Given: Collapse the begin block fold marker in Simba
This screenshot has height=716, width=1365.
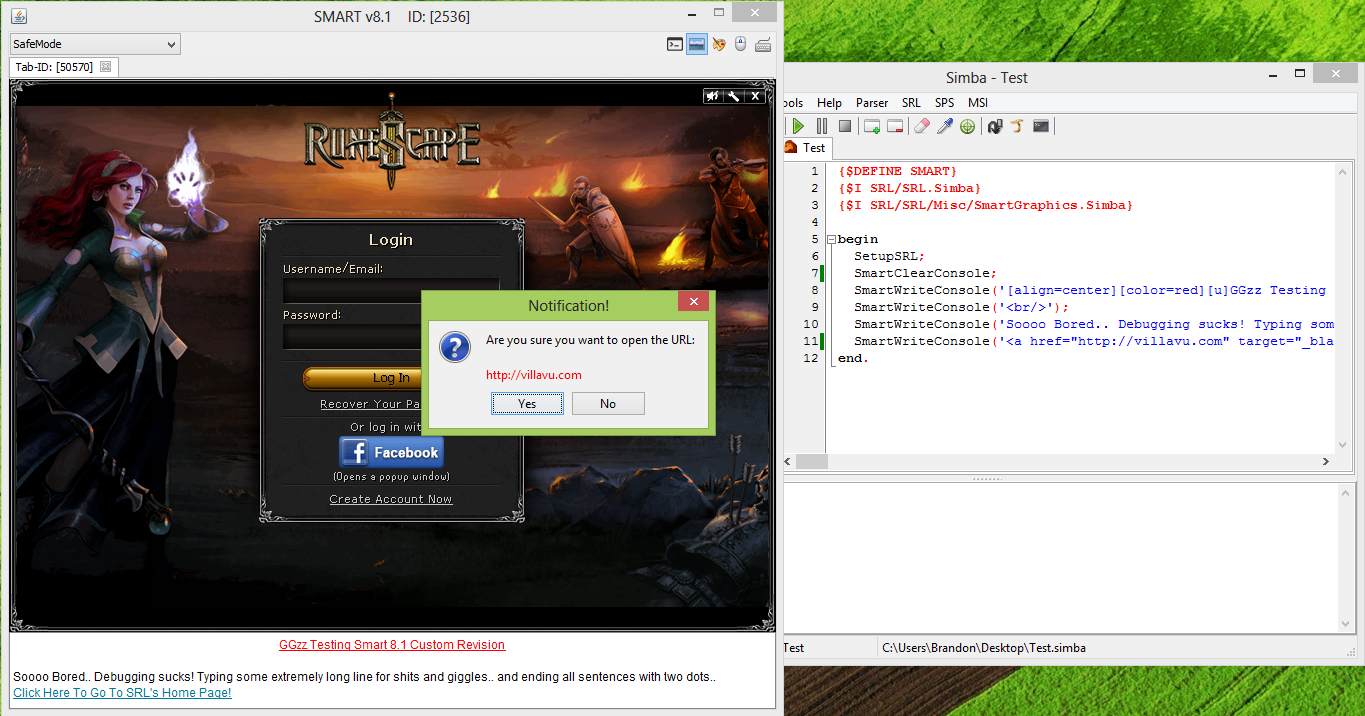Looking at the screenshot, I should coord(830,240).
